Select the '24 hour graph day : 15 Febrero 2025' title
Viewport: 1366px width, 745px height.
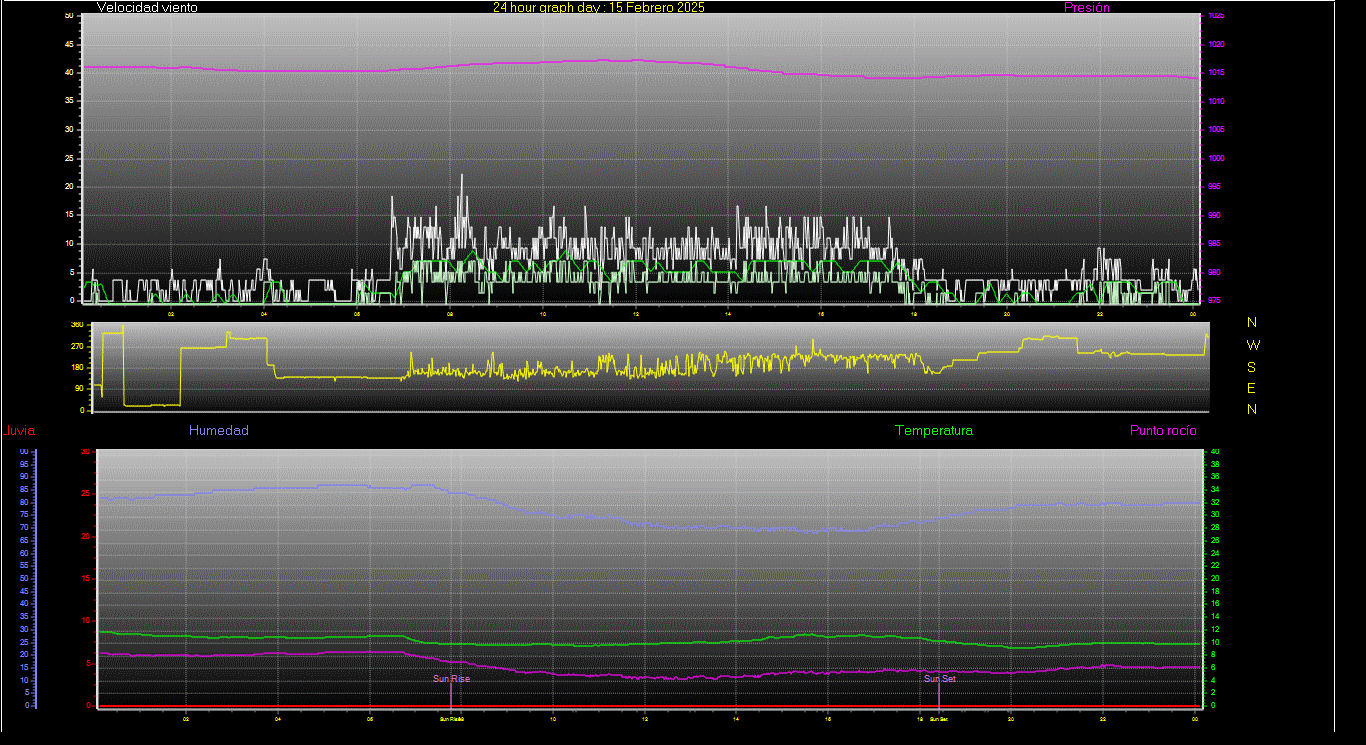(599, 7)
